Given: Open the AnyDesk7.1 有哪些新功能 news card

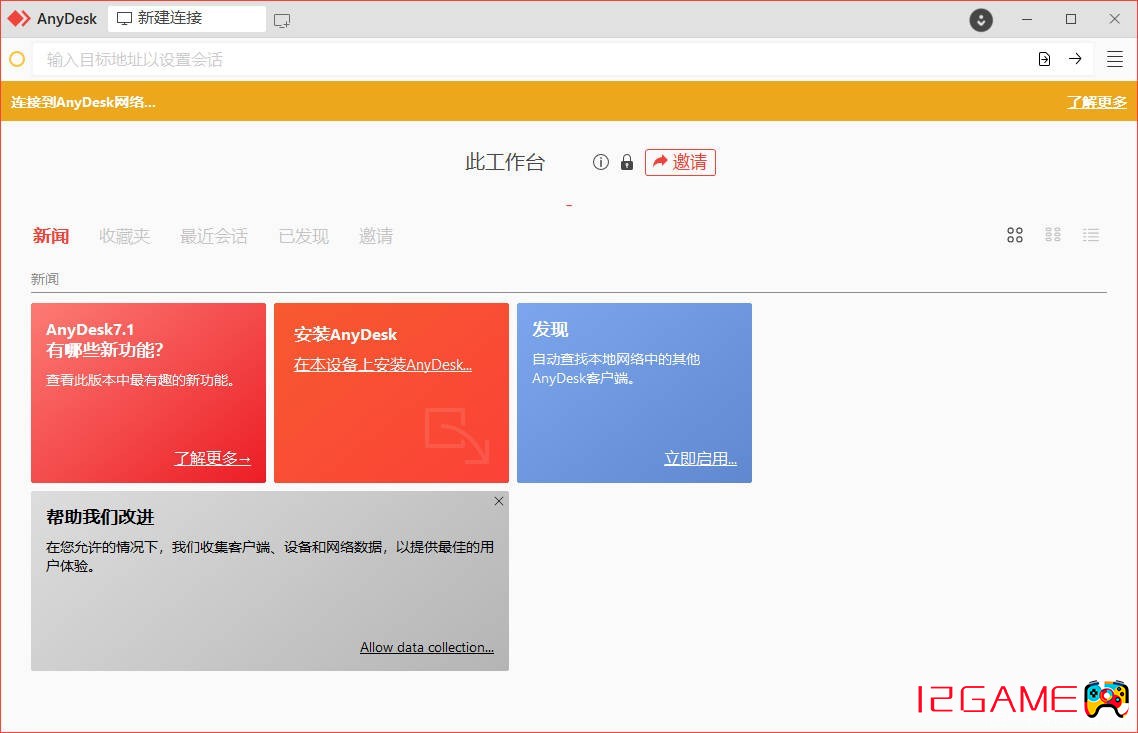Looking at the screenshot, I should coord(148,393).
